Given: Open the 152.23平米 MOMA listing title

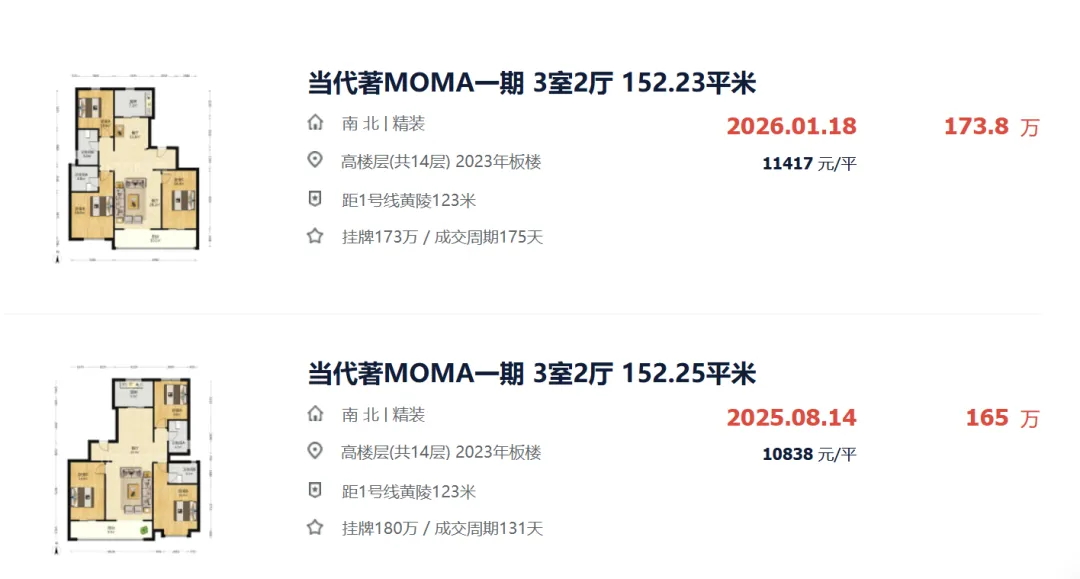Looking at the screenshot, I should [x=531, y=83].
